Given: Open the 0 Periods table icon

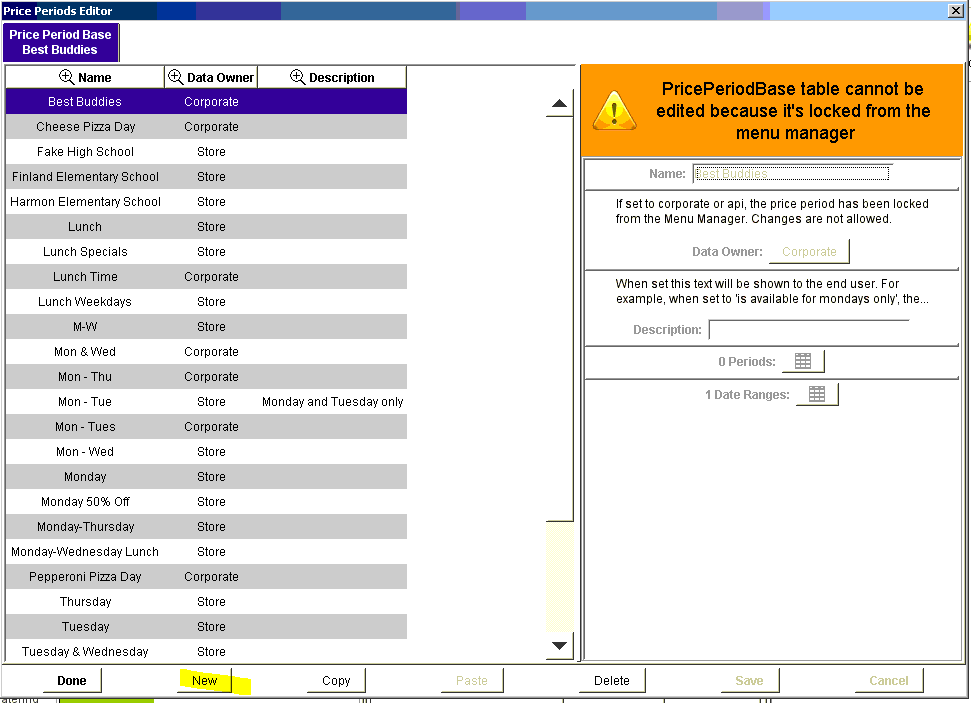Looking at the screenshot, I should (803, 361).
